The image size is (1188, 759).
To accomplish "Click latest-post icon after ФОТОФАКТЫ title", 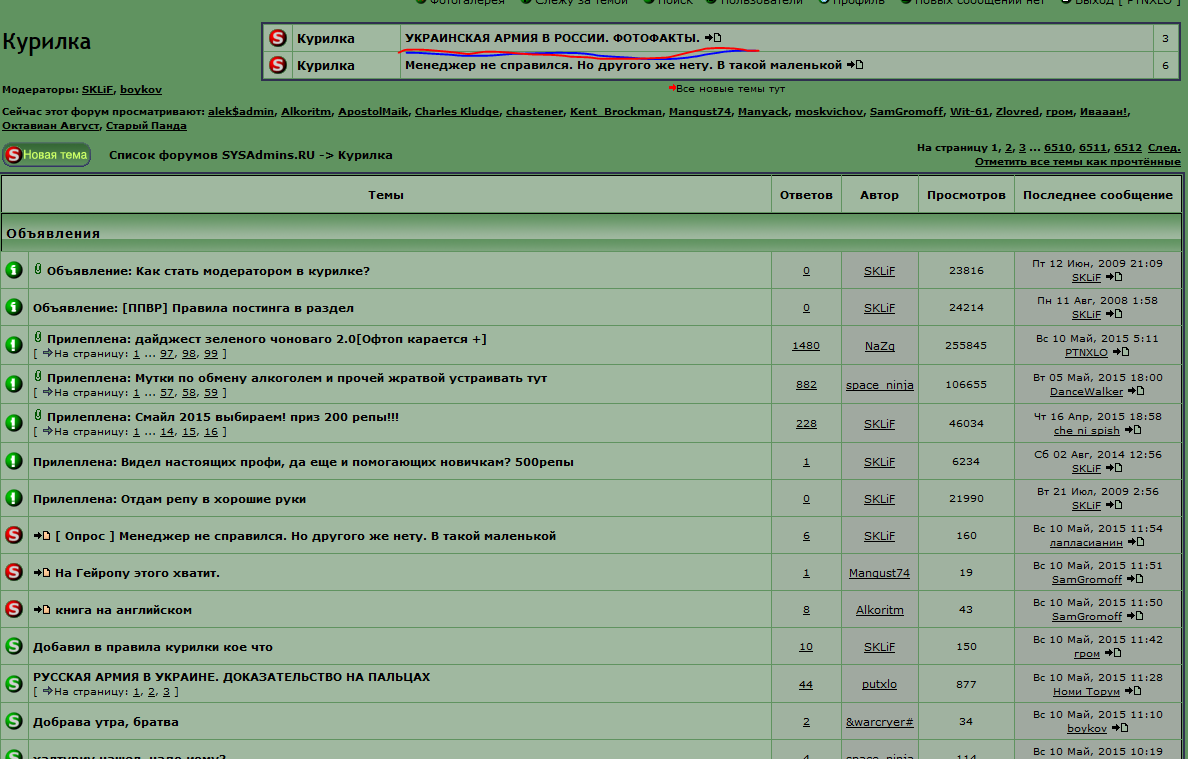I will 713,38.
